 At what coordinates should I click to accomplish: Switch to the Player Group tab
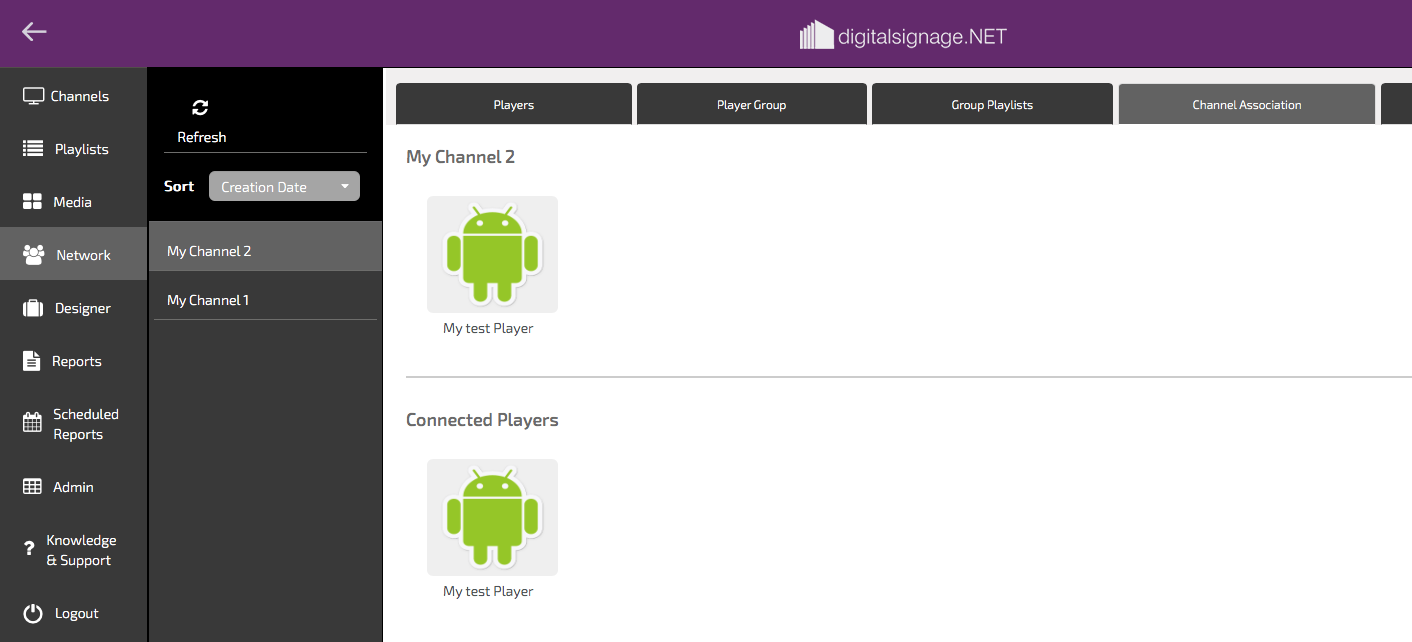(x=752, y=104)
